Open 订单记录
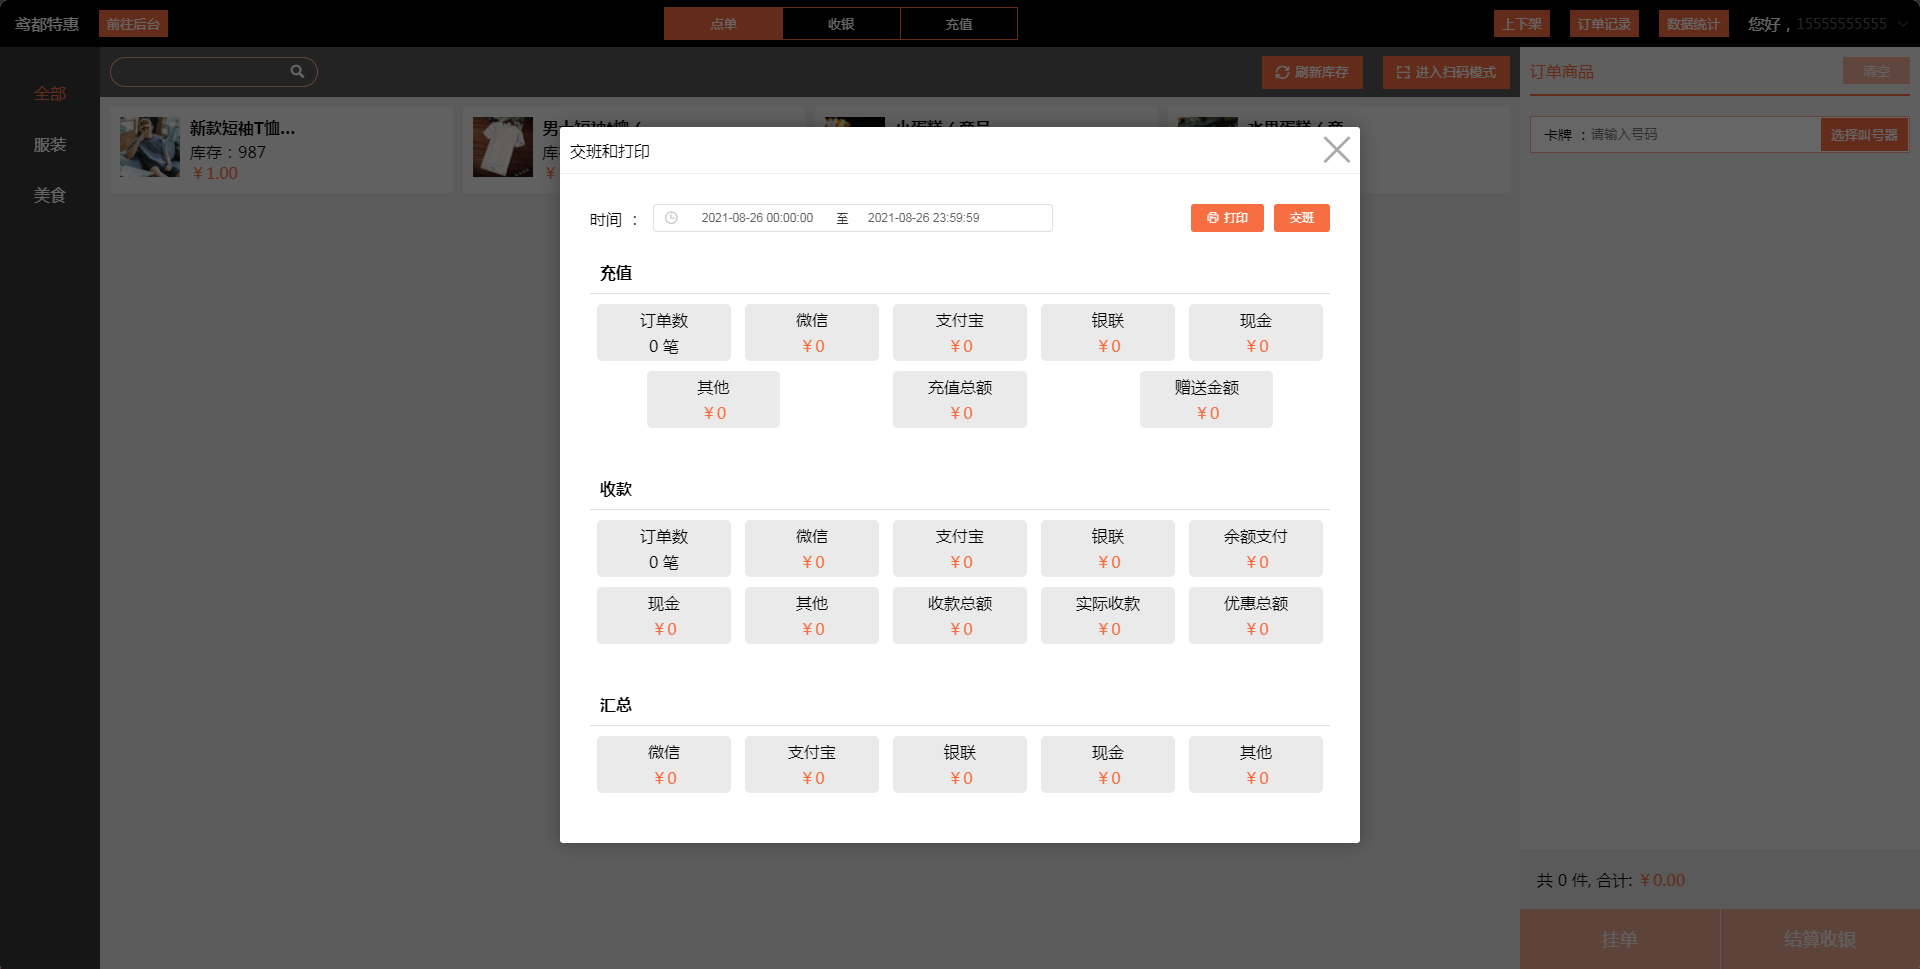The width and height of the screenshot is (1920, 969). tap(1604, 24)
